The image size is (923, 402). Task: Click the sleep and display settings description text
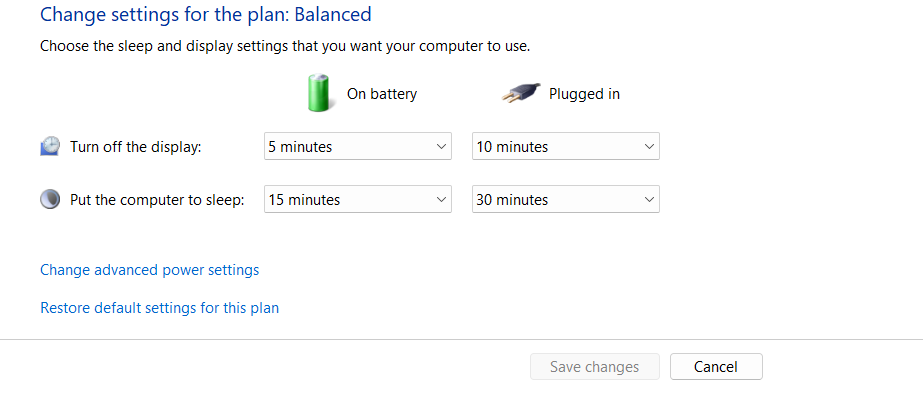[x=285, y=46]
